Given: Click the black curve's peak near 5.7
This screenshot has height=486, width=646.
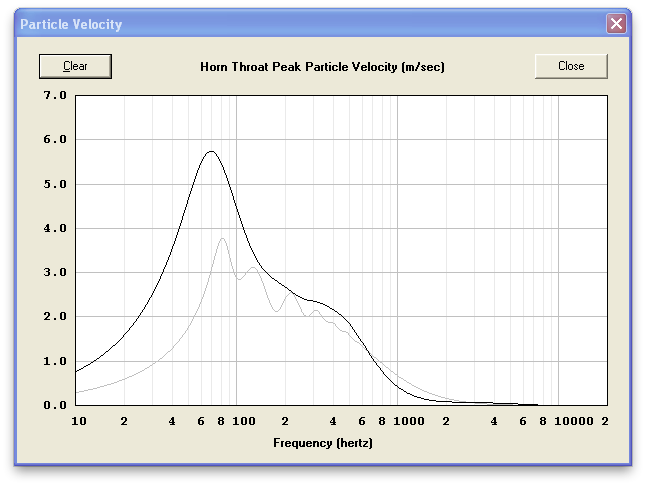Looking at the screenshot, I should click(x=211, y=152).
